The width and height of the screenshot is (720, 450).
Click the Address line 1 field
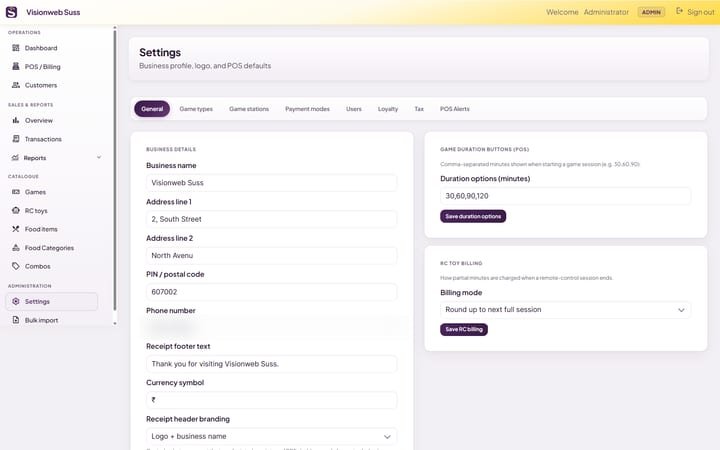pos(271,219)
